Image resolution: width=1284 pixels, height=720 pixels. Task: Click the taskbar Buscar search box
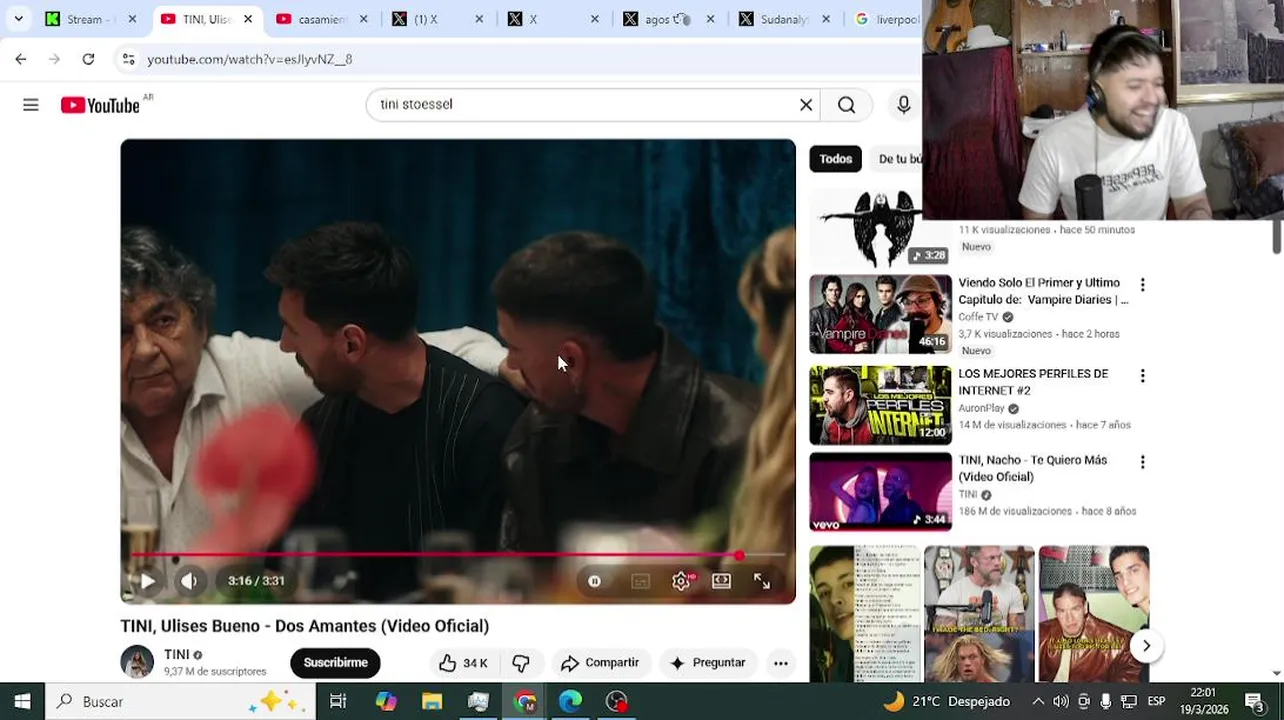(180, 701)
